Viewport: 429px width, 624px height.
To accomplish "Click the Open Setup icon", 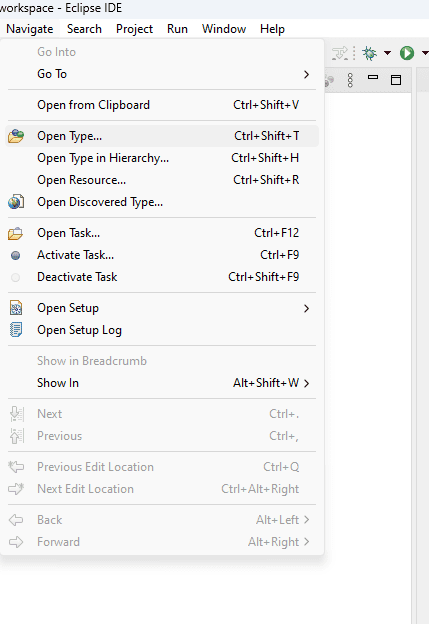I will click(16, 308).
